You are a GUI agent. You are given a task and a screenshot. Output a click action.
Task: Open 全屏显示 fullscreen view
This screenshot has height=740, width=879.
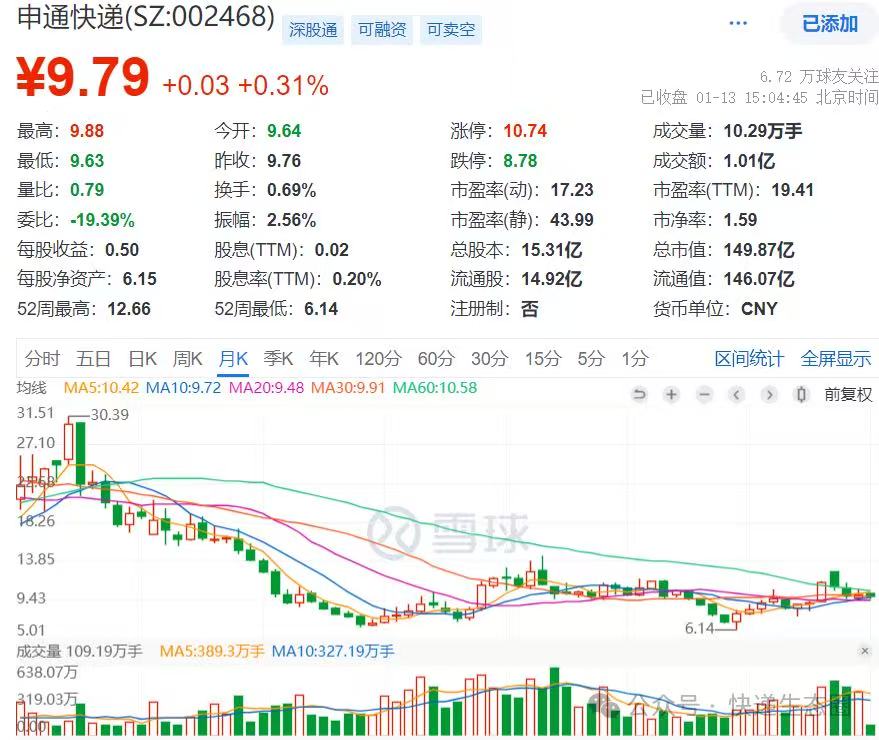pos(836,359)
